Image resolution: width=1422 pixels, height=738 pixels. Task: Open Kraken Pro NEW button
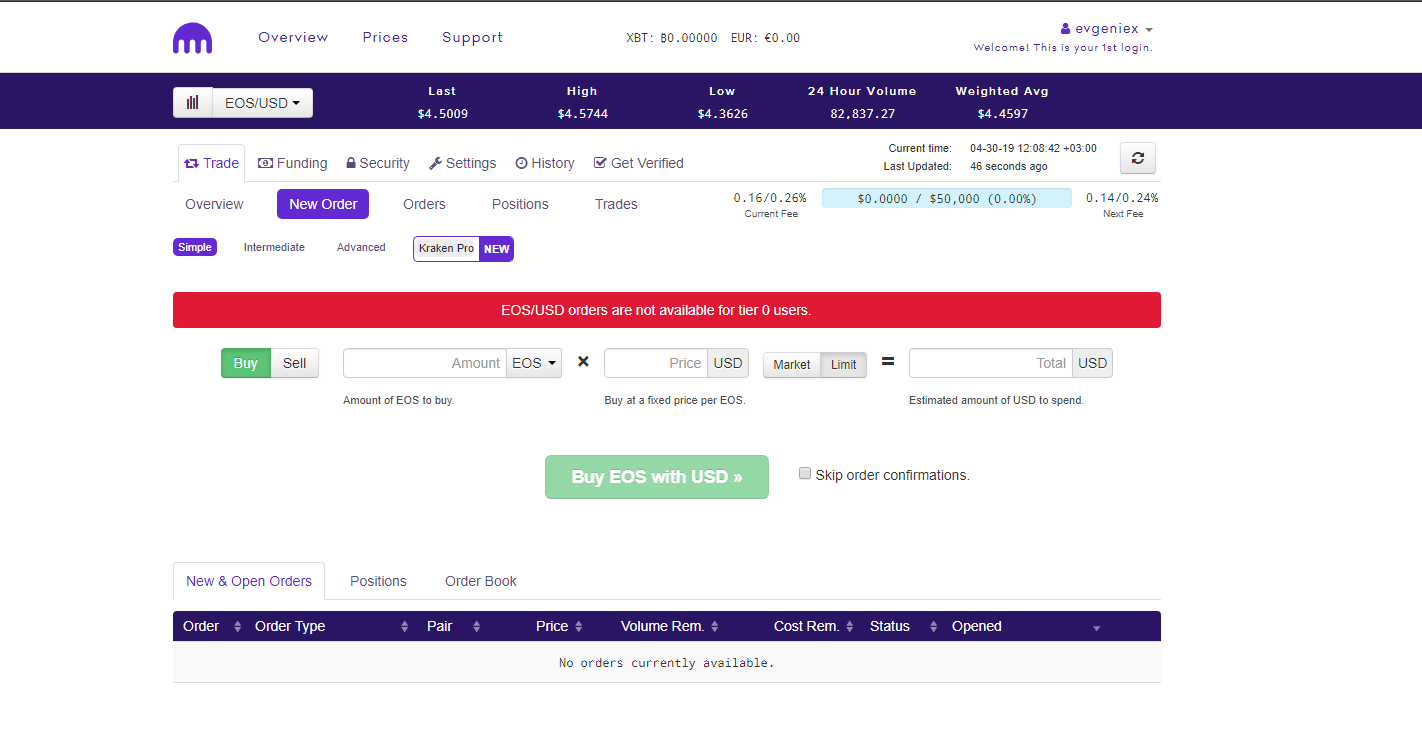[463, 249]
